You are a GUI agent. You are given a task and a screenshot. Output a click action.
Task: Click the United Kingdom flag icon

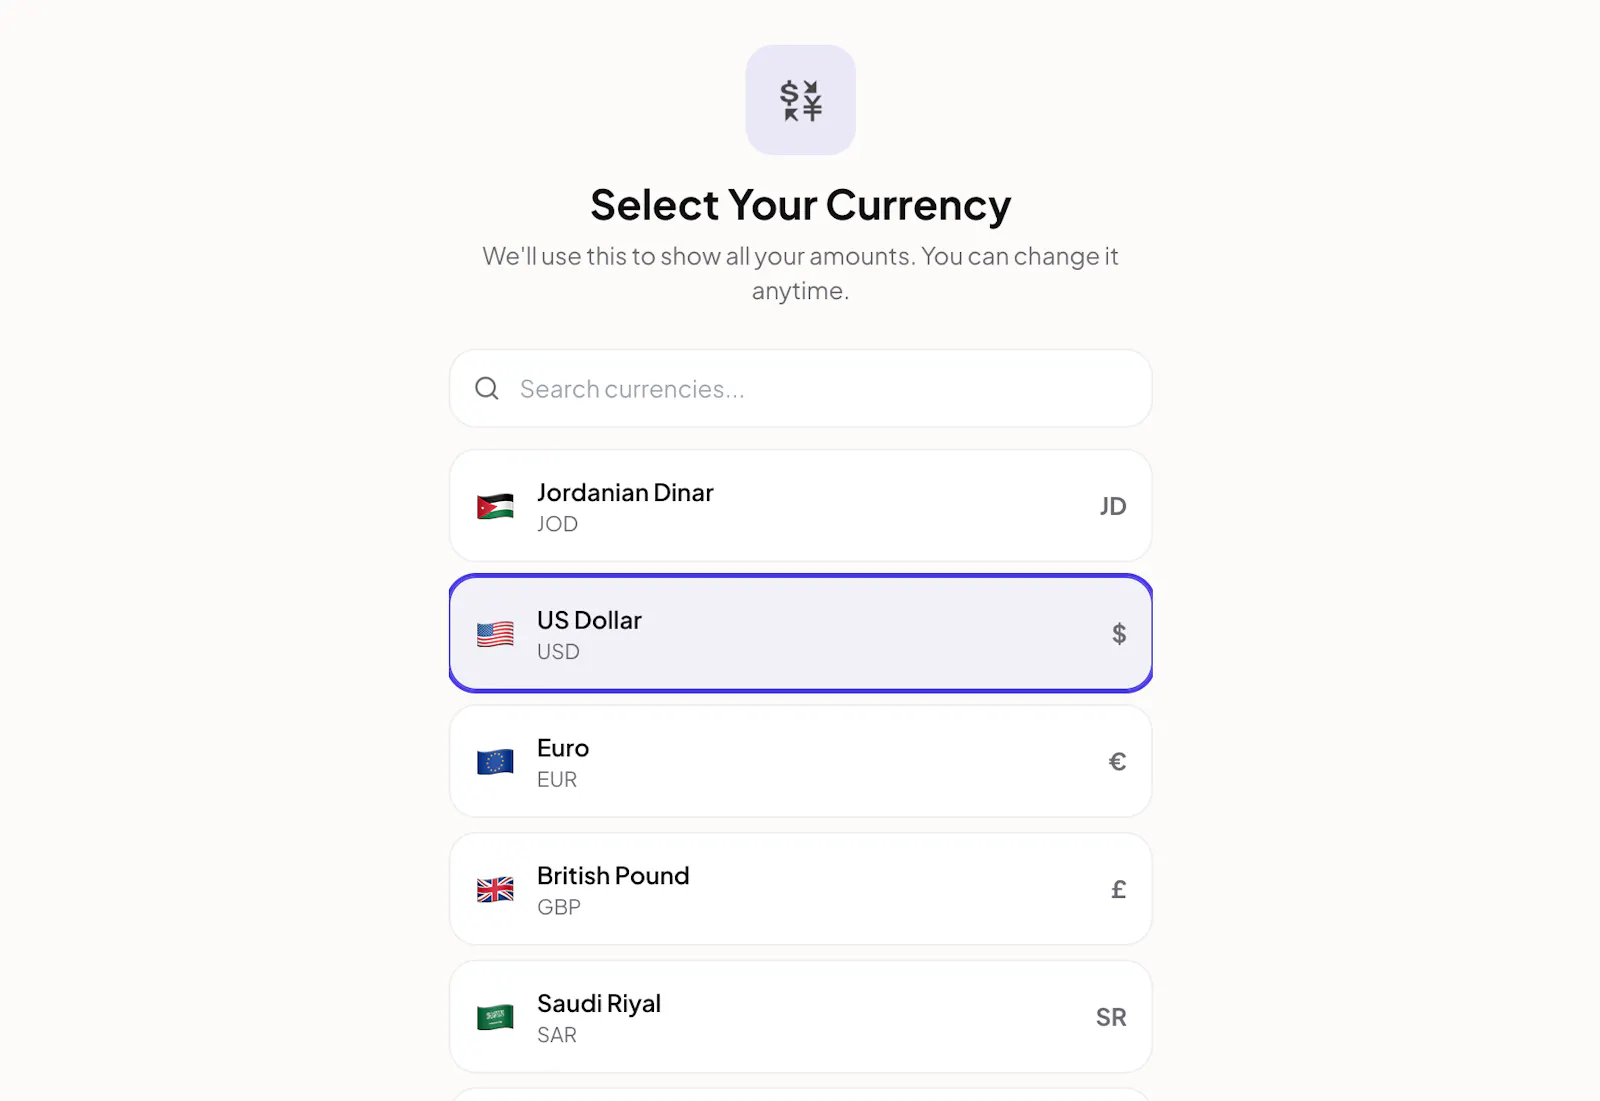pos(495,889)
